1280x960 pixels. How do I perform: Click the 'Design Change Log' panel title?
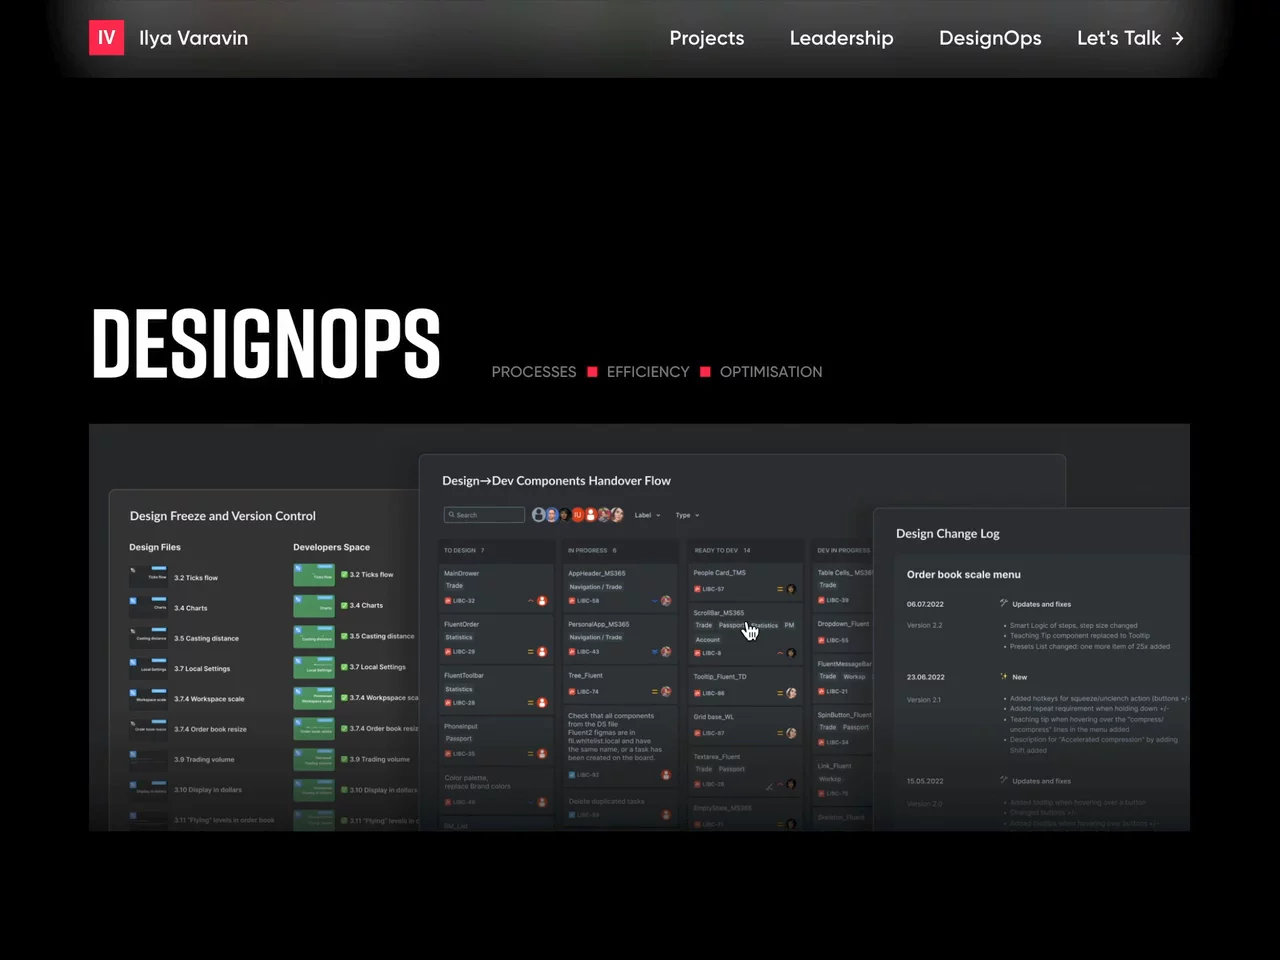pos(948,534)
